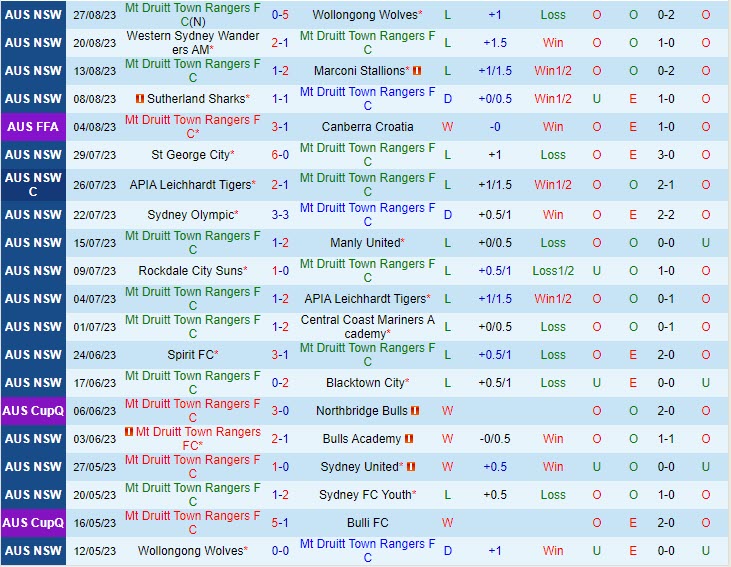
Task: Click W result in Canberra Croatia row
Action: click(x=447, y=127)
